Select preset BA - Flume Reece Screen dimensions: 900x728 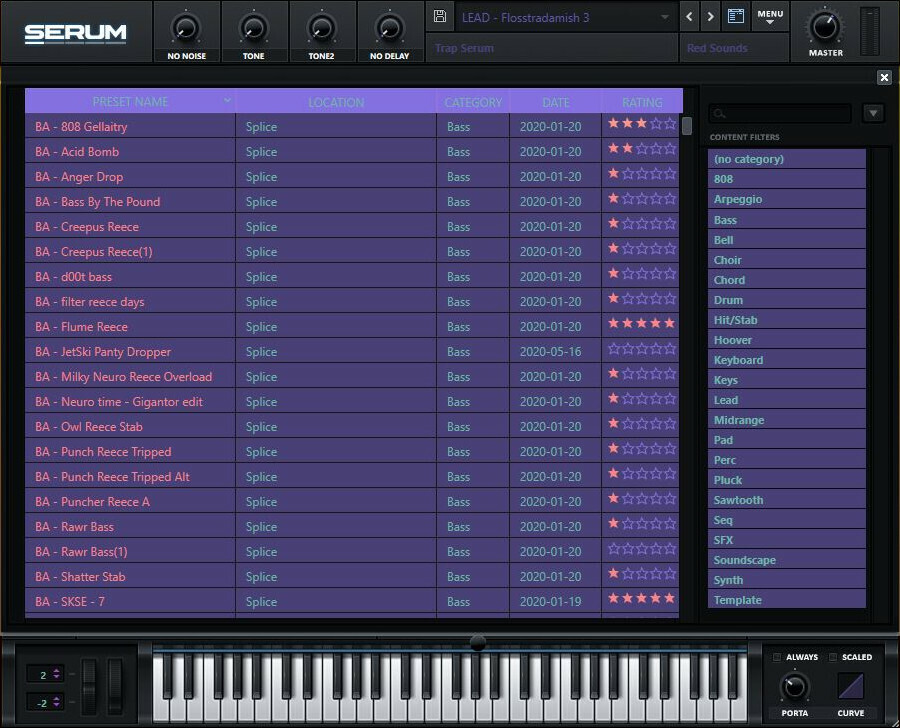[130, 327]
